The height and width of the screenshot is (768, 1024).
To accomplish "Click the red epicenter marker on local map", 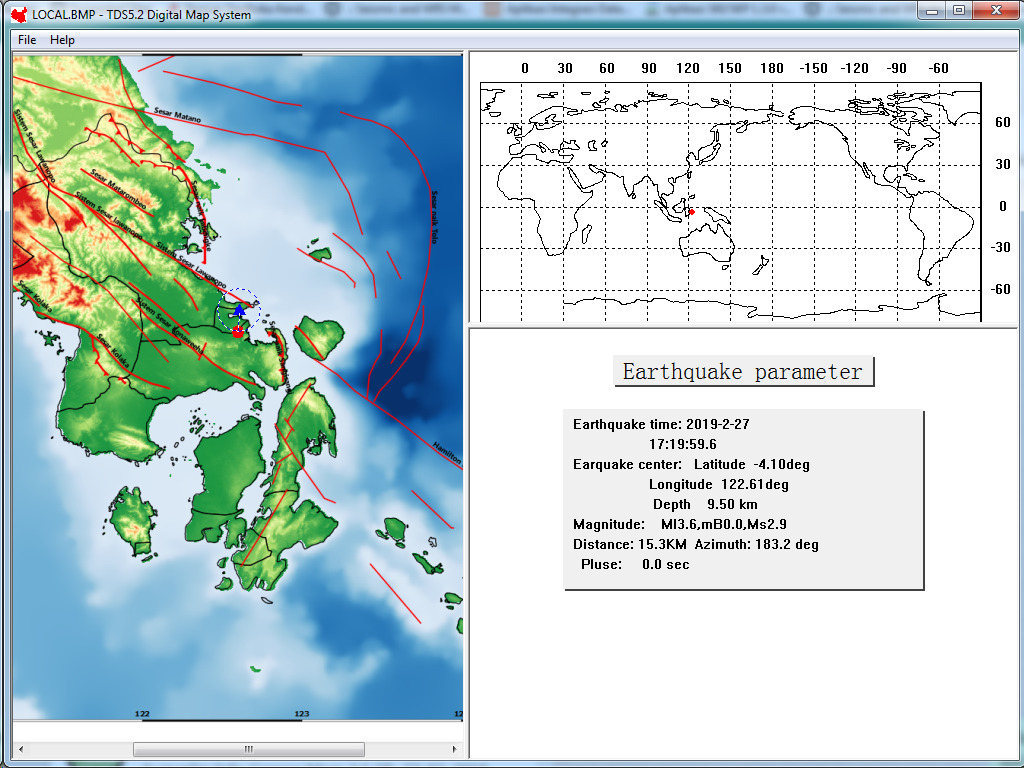I will click(237, 331).
